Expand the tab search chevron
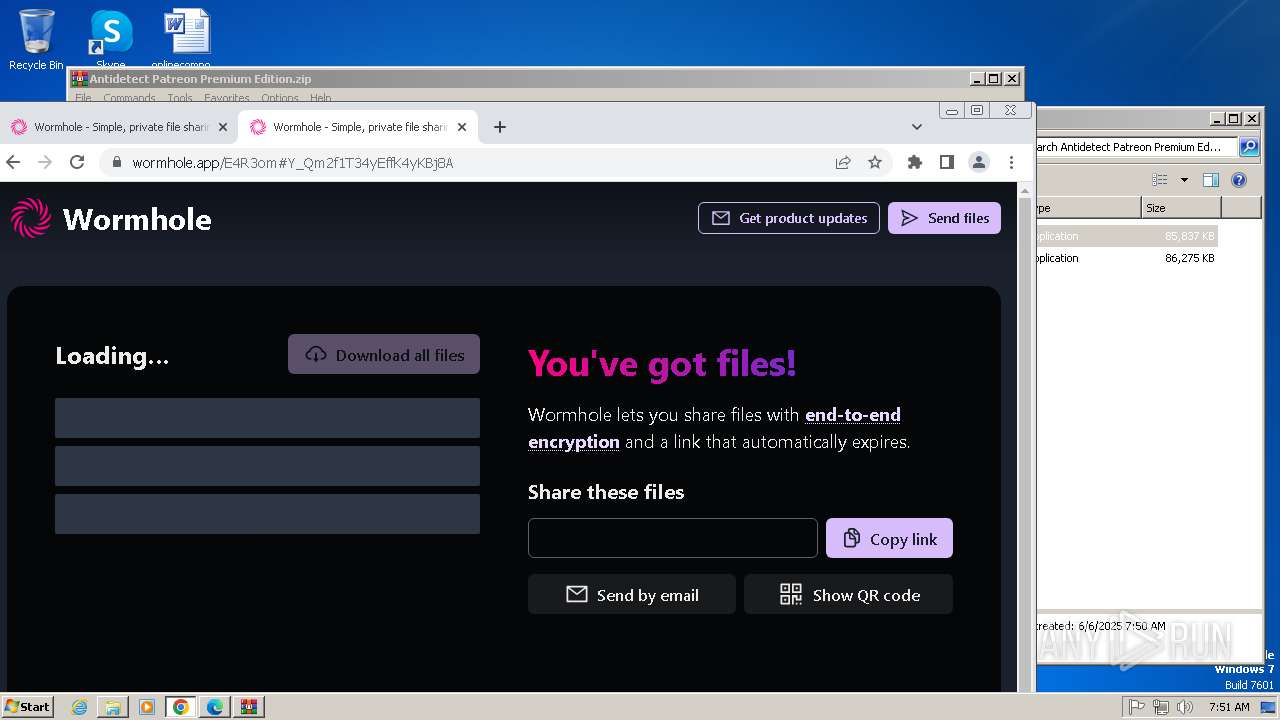The height and width of the screenshot is (720, 1280). click(x=916, y=127)
